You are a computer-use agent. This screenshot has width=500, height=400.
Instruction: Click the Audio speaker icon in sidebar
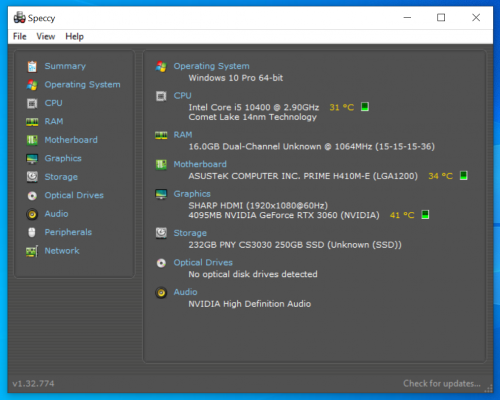coord(32,214)
